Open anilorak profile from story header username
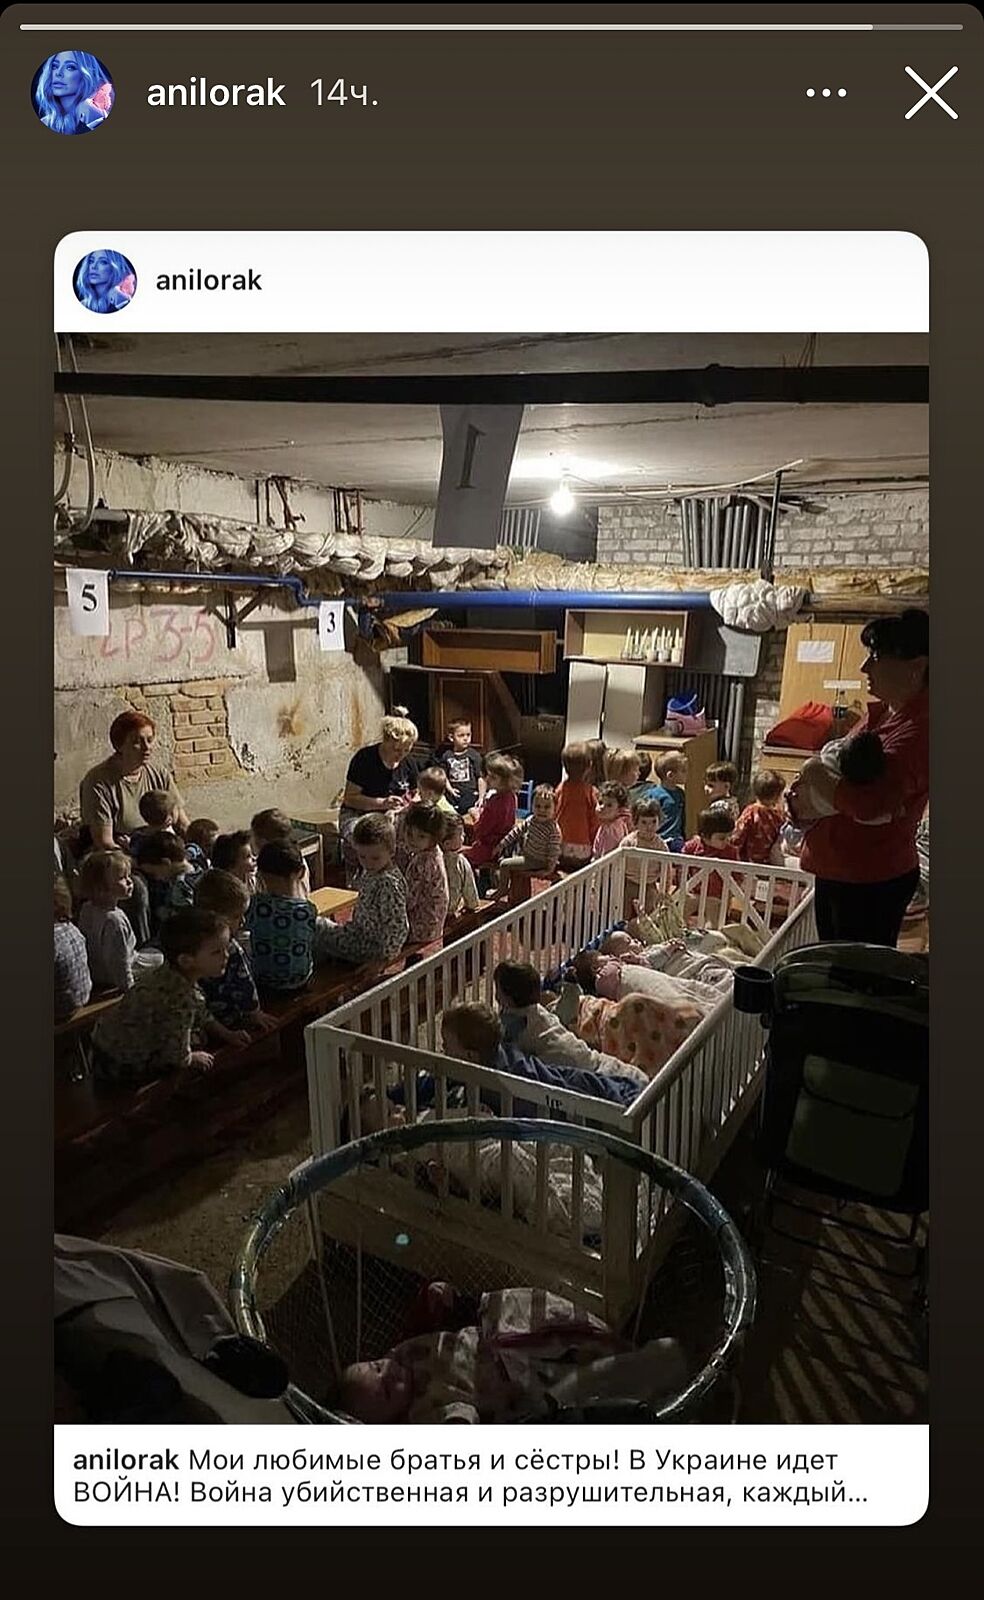The image size is (984, 1600). [x=216, y=93]
